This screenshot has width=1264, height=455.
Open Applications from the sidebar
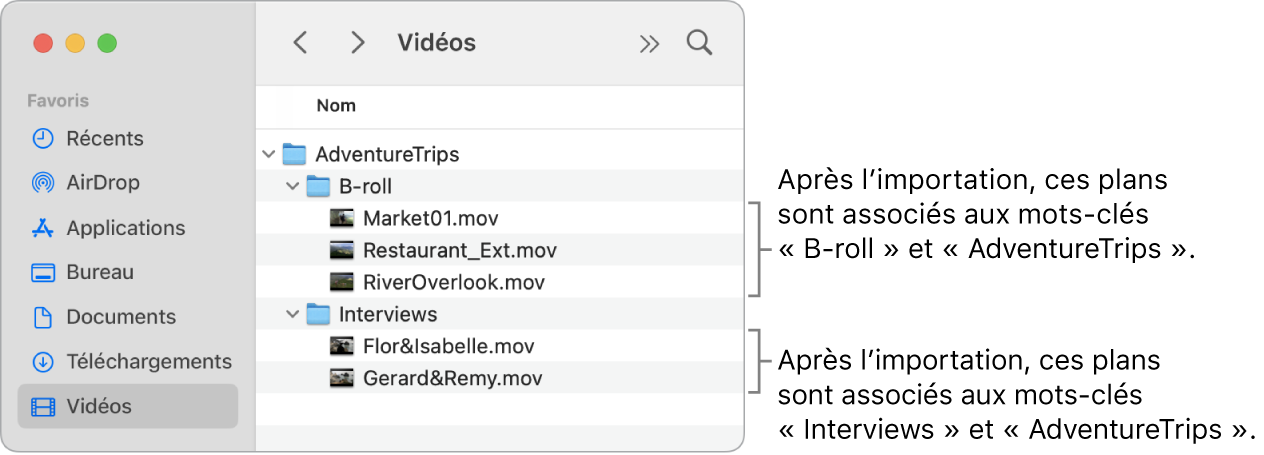pyautogui.click(x=125, y=228)
